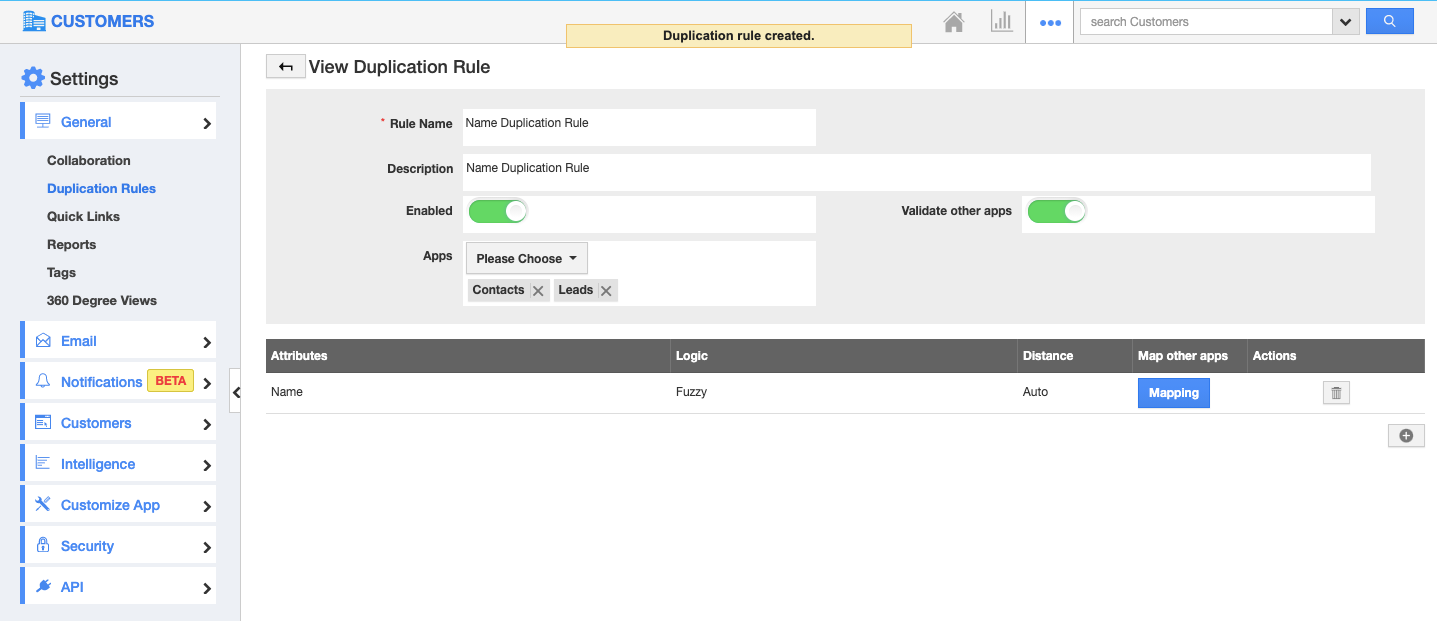Collapse the left settings sidebar

point(236,393)
